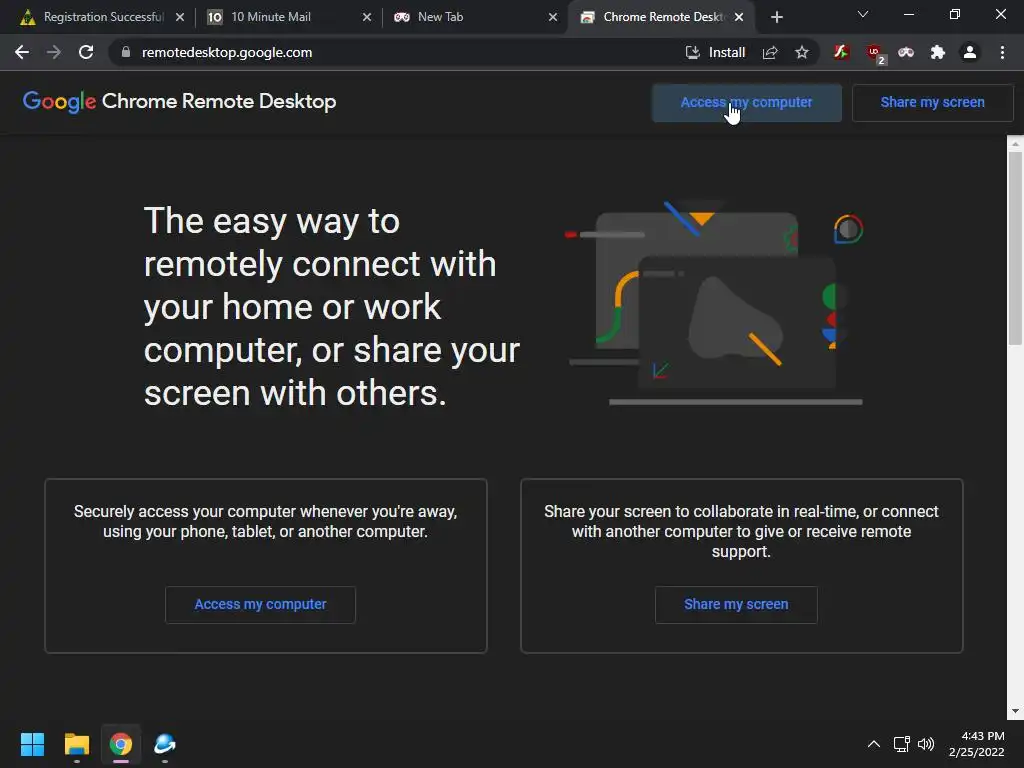This screenshot has height=768, width=1024.
Task: Click the Chrome taskbar icon
Action: coord(121,744)
